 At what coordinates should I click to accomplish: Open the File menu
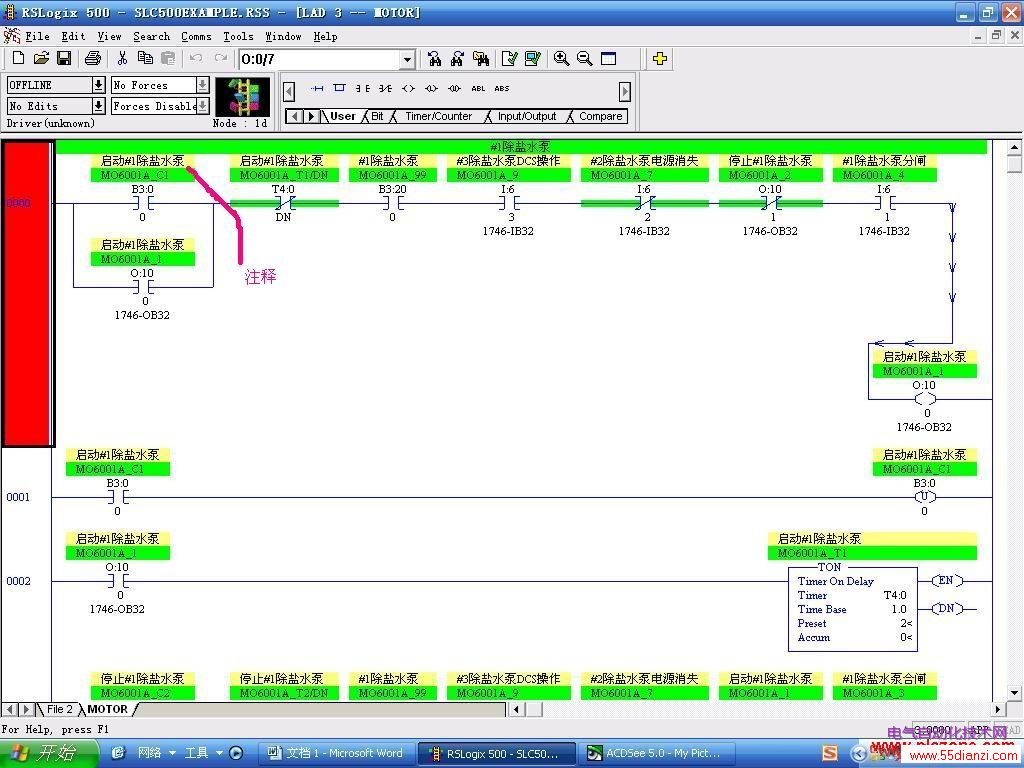pos(37,37)
